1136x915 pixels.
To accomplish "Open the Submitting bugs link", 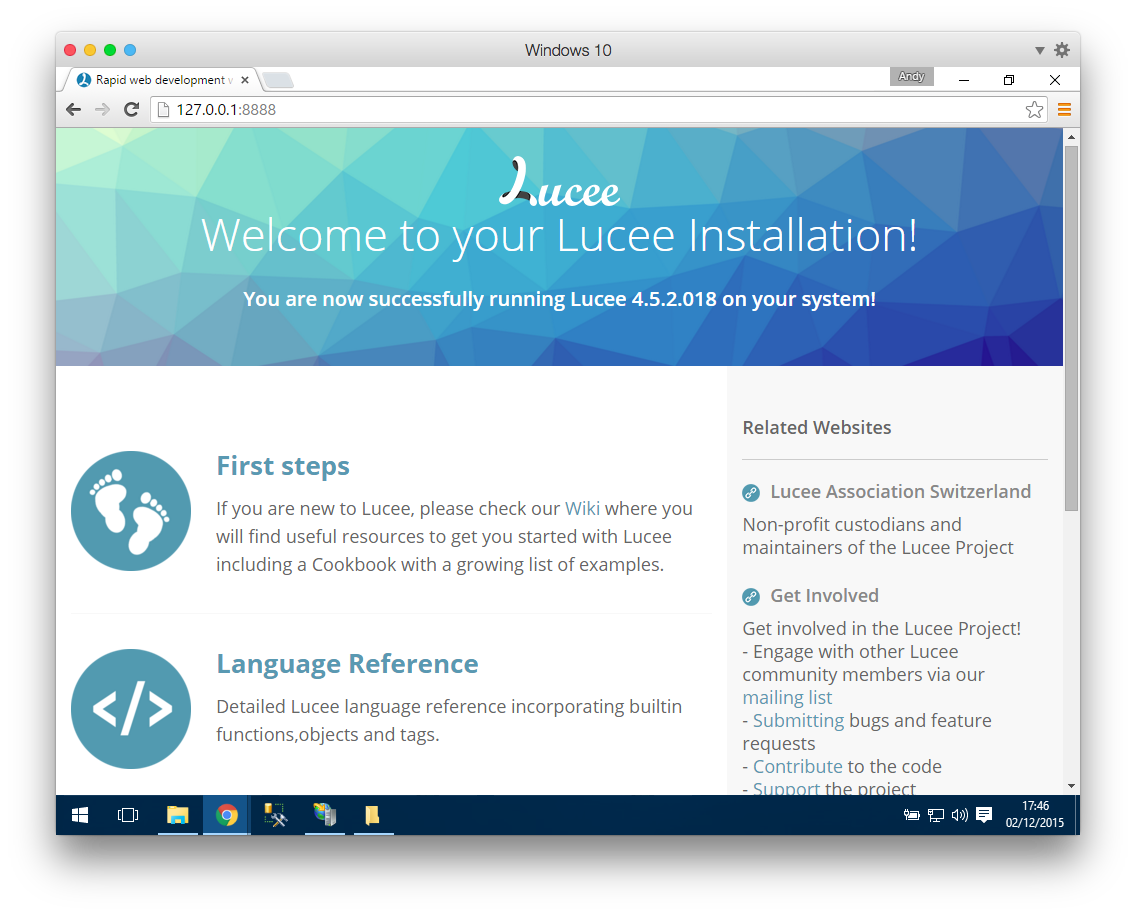I will click(798, 721).
